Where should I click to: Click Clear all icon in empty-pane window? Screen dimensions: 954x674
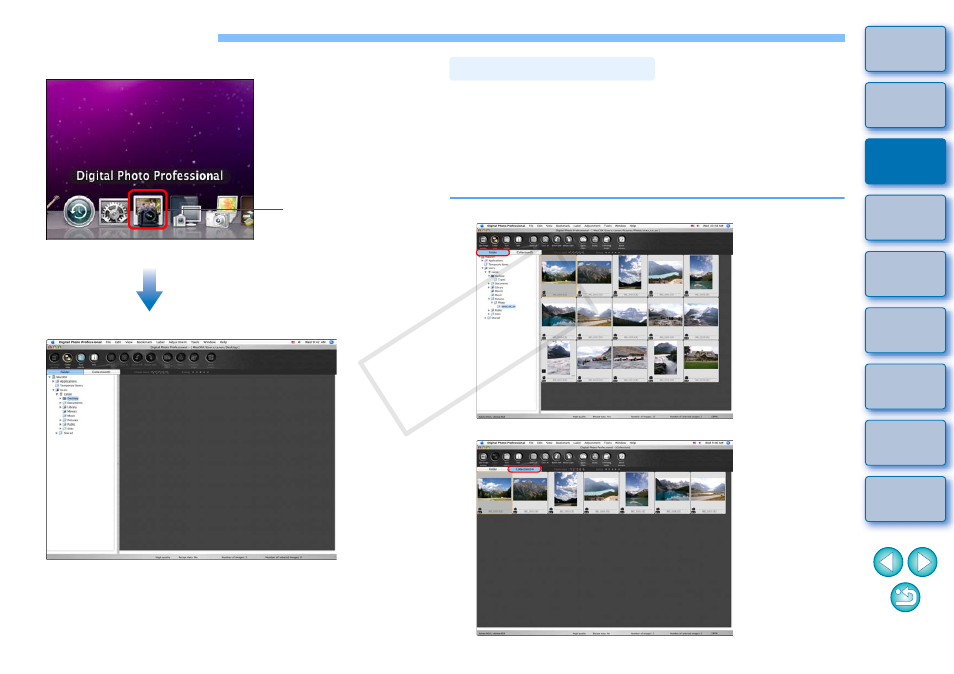coord(124,358)
